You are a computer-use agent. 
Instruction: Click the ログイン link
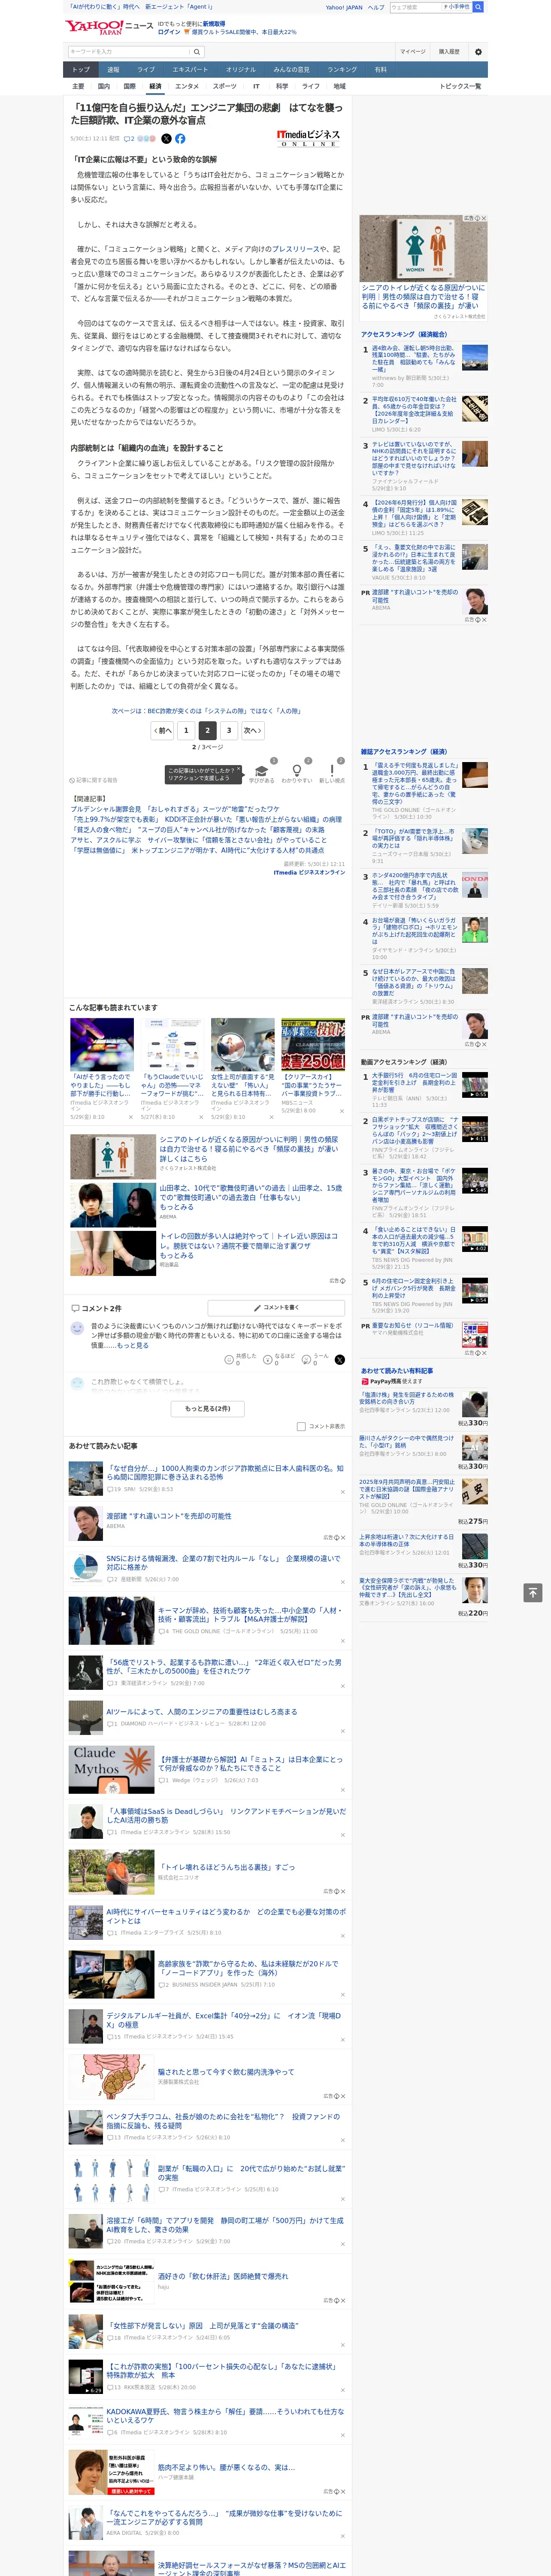169,32
